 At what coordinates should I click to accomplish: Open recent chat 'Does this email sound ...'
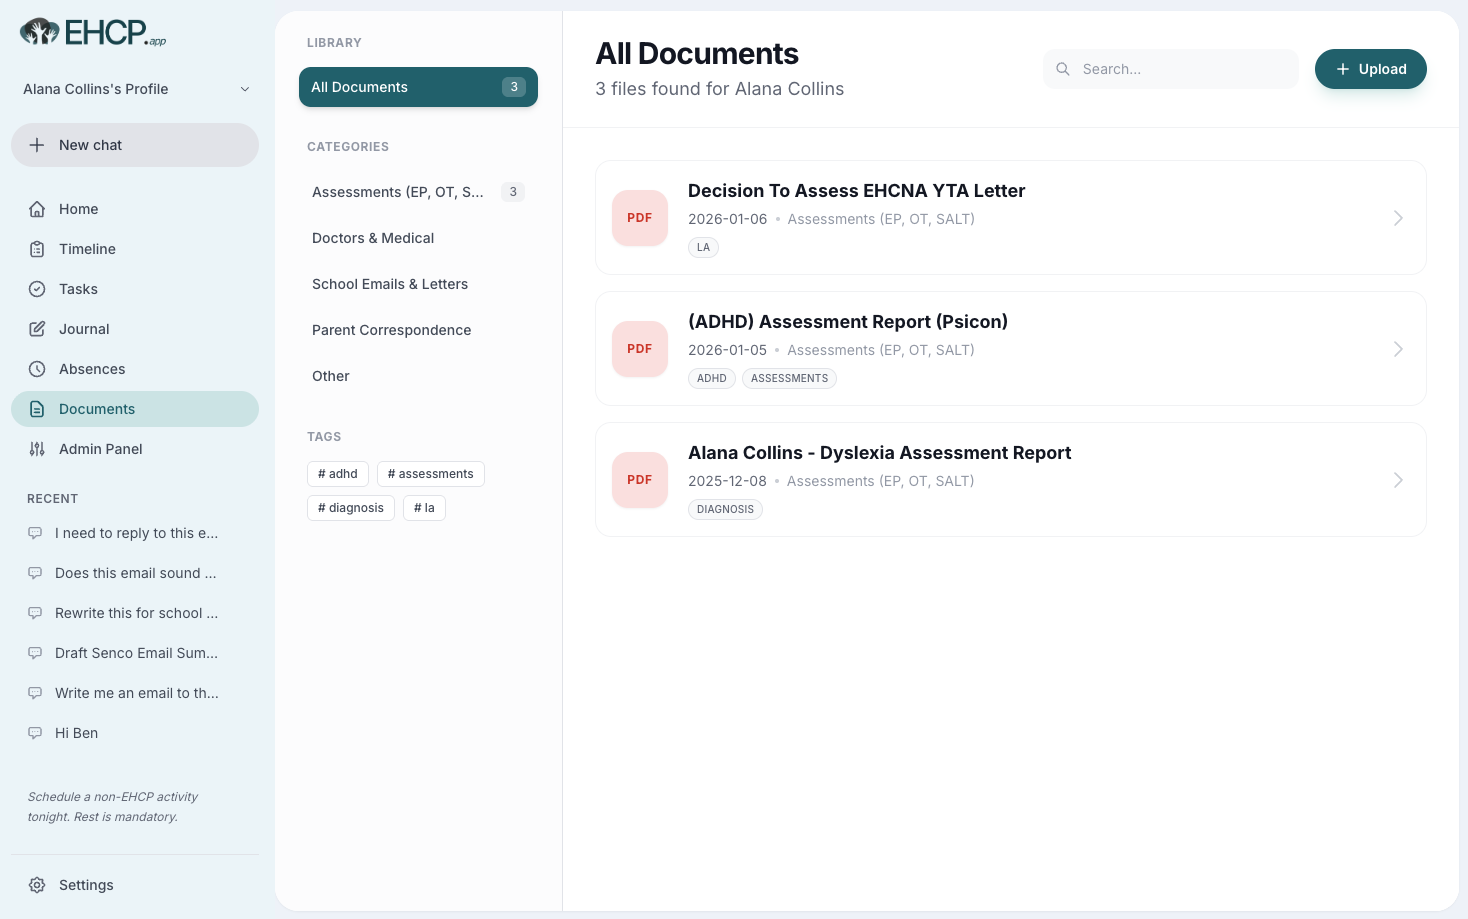tap(135, 573)
